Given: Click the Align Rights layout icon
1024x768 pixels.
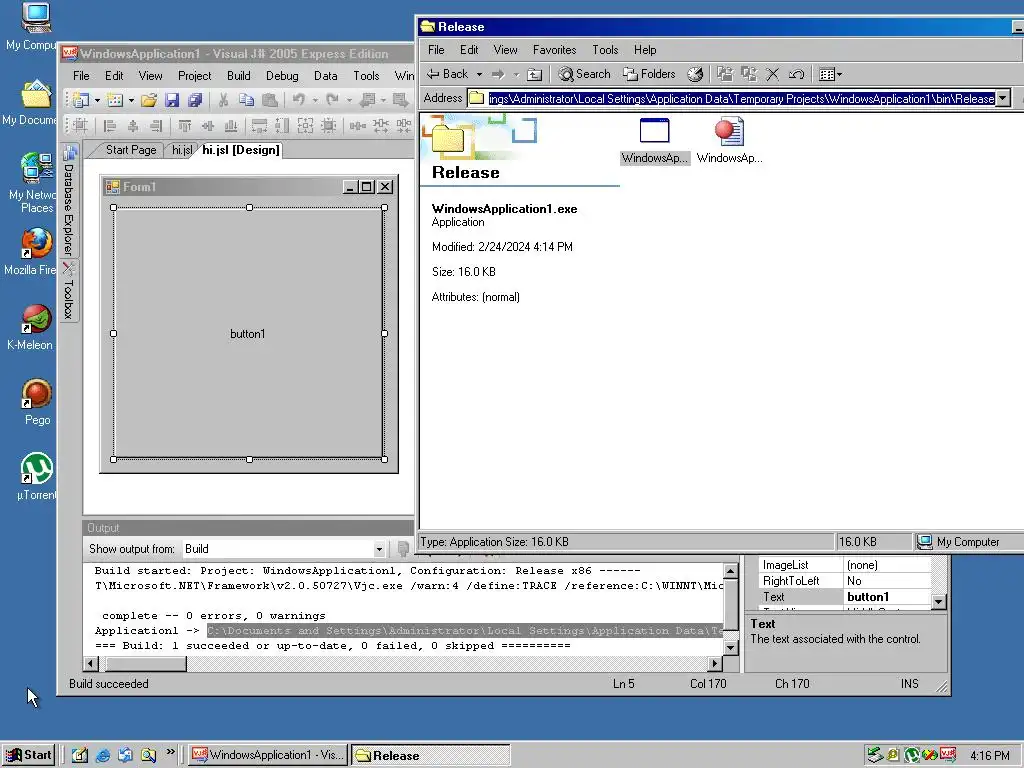Looking at the screenshot, I should (x=155, y=125).
